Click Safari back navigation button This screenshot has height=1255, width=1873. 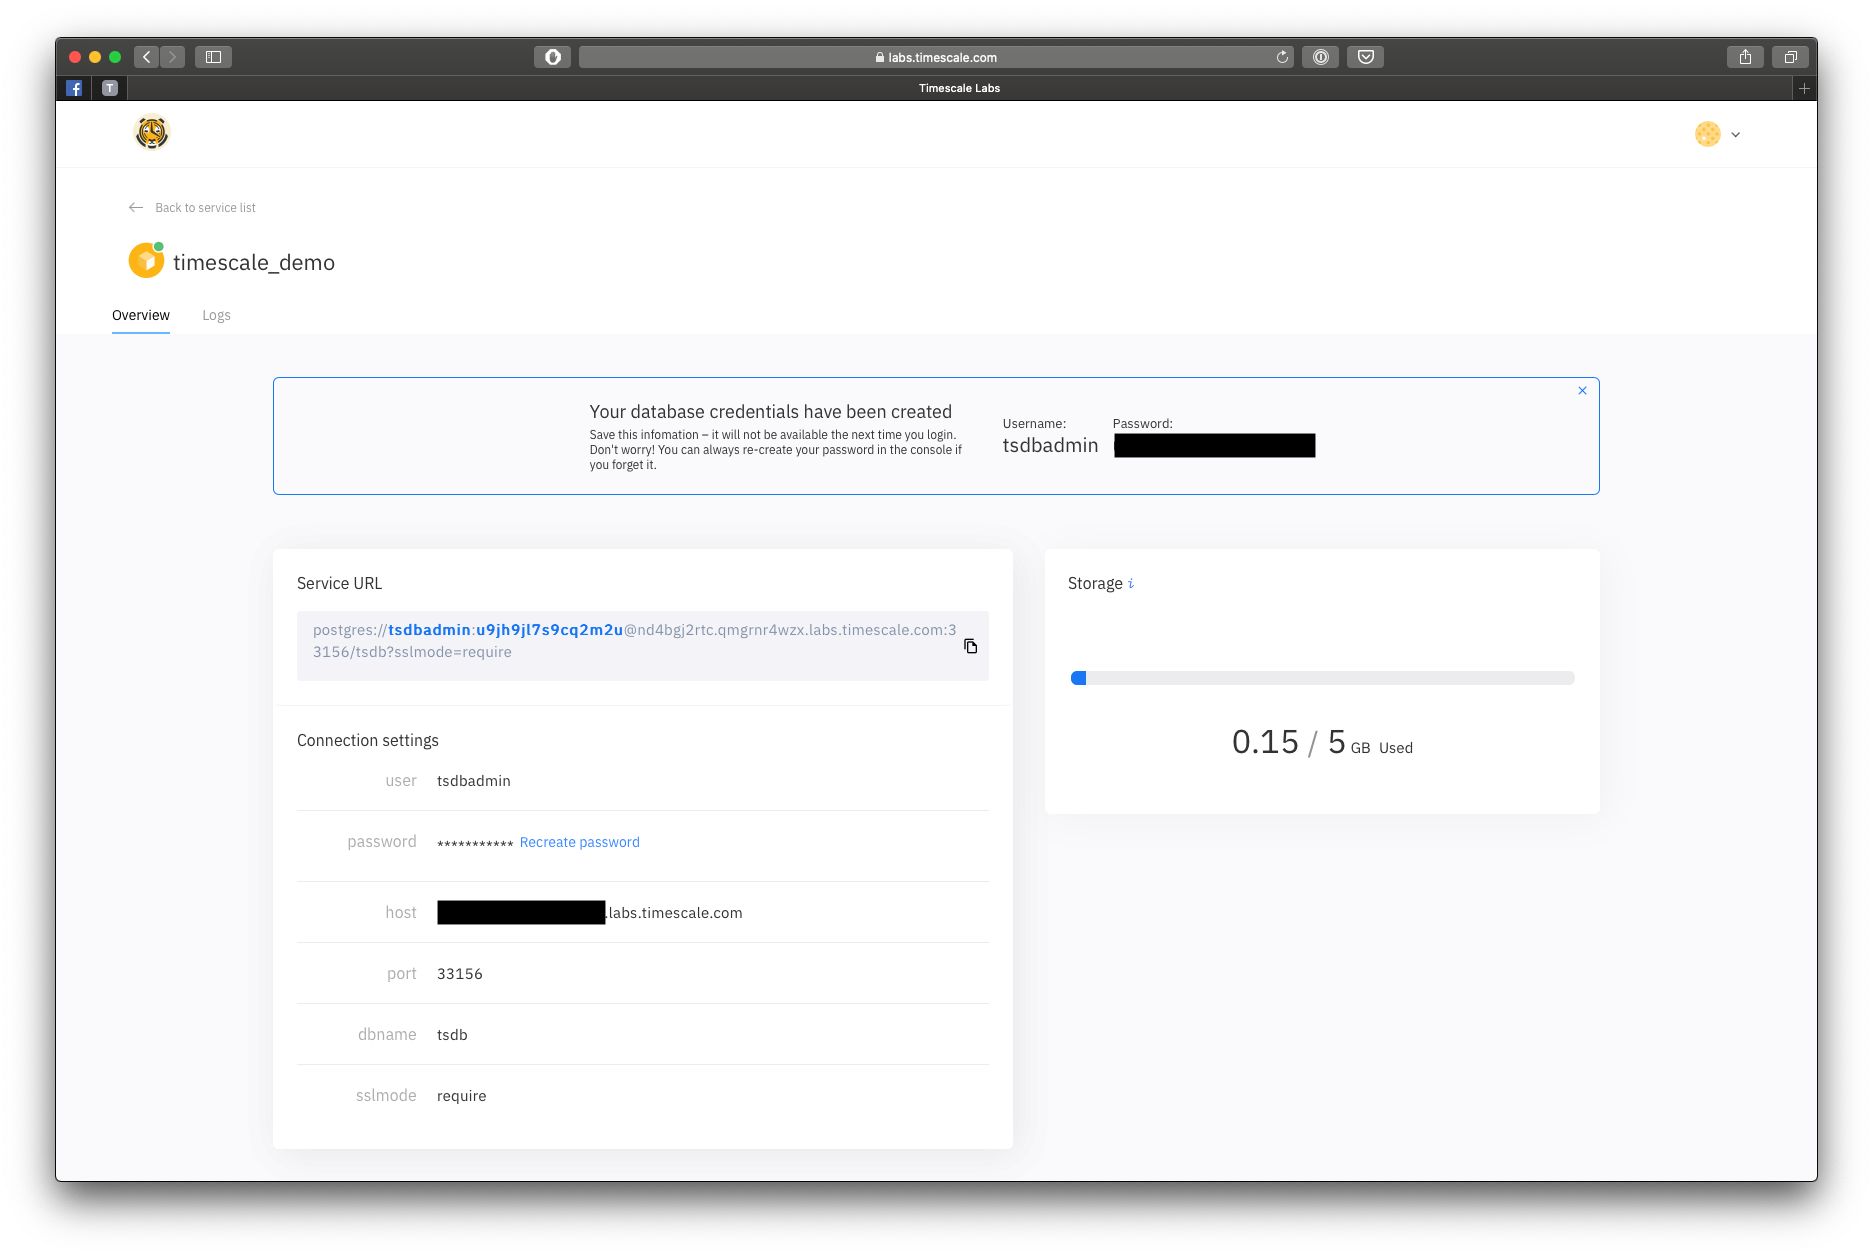click(x=147, y=57)
